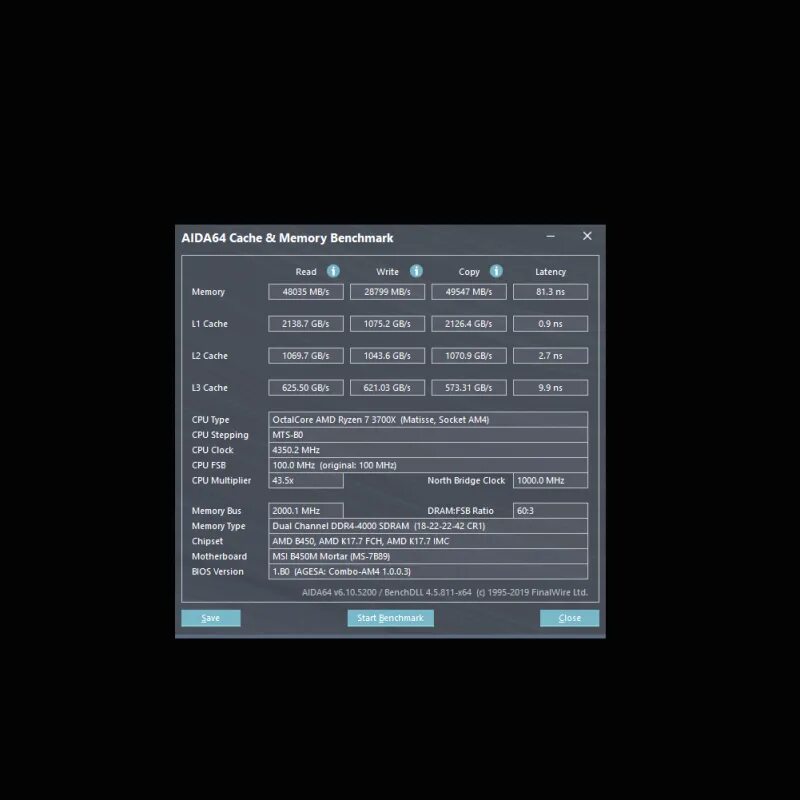
Task: Select Memory copy value 49547 MB/s
Action: tap(469, 292)
